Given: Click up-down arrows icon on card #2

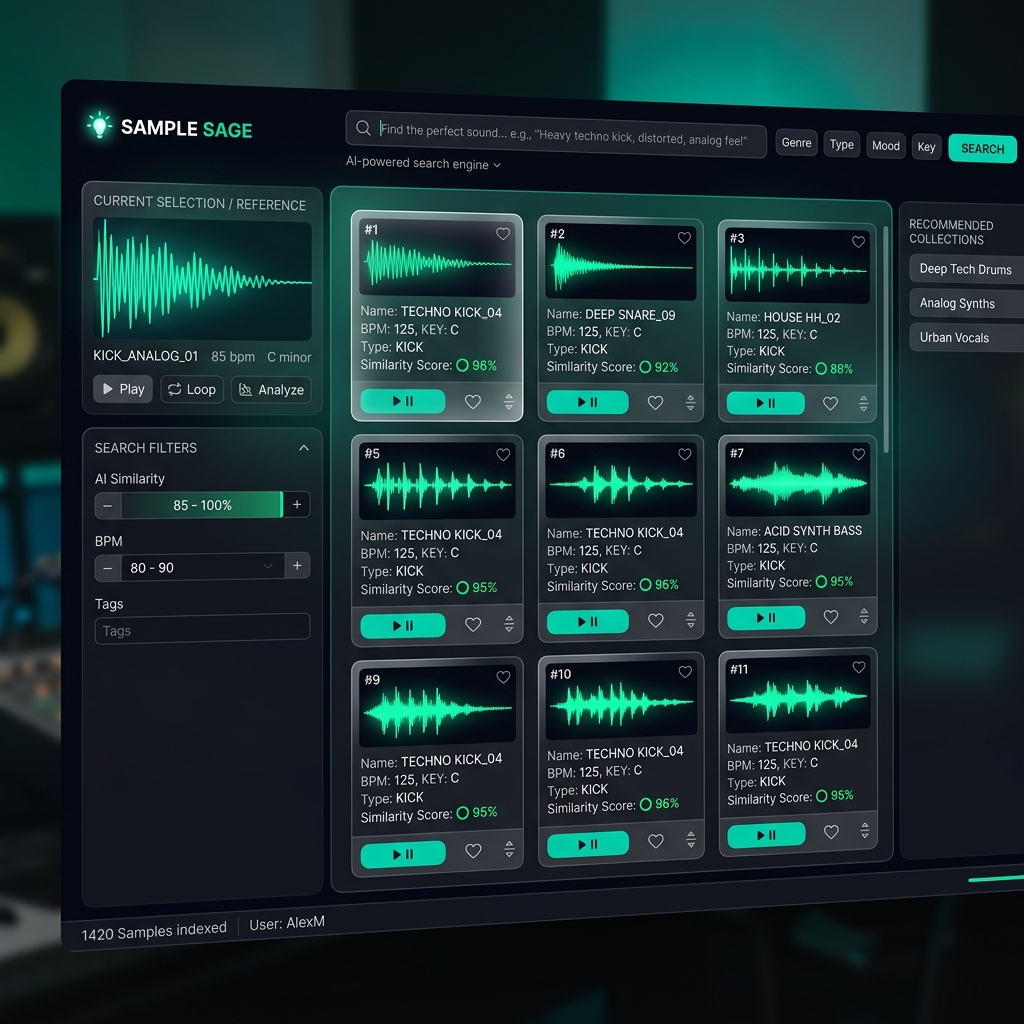Looking at the screenshot, I should (690, 403).
